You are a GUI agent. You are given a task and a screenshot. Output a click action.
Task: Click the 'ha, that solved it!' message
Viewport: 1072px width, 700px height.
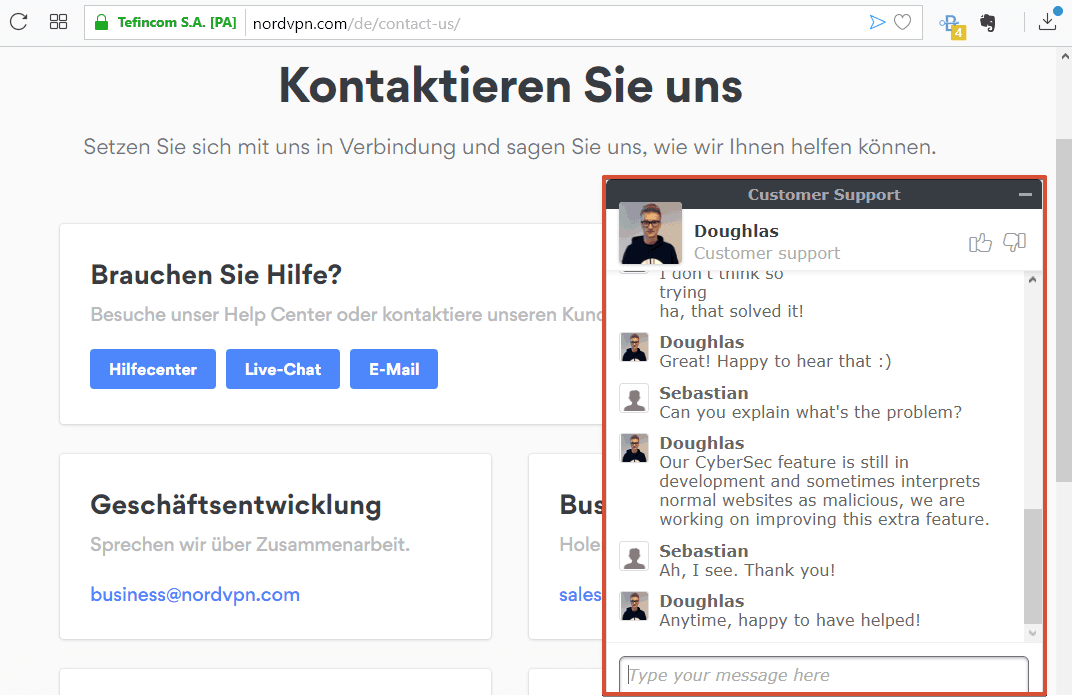click(732, 312)
